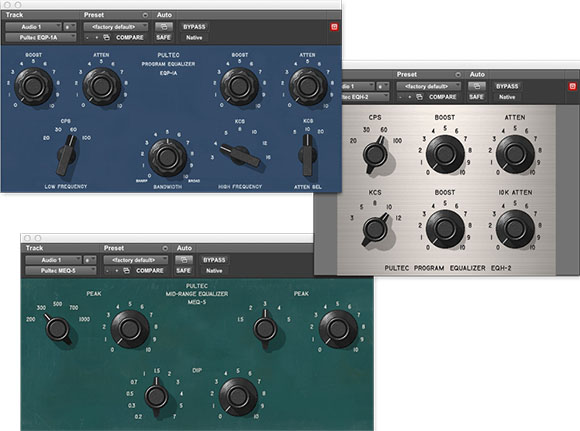This screenshot has width=580, height=431.
Task: Click the preset copy icon in MEQ-5 window
Action: click(x=127, y=270)
